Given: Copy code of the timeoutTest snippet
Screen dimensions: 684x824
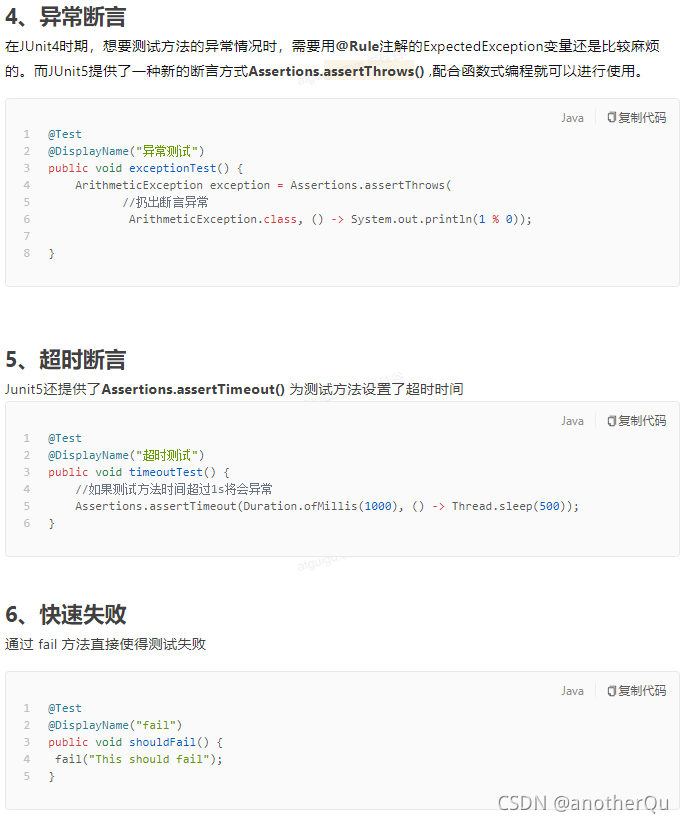Looking at the screenshot, I should tap(636, 420).
